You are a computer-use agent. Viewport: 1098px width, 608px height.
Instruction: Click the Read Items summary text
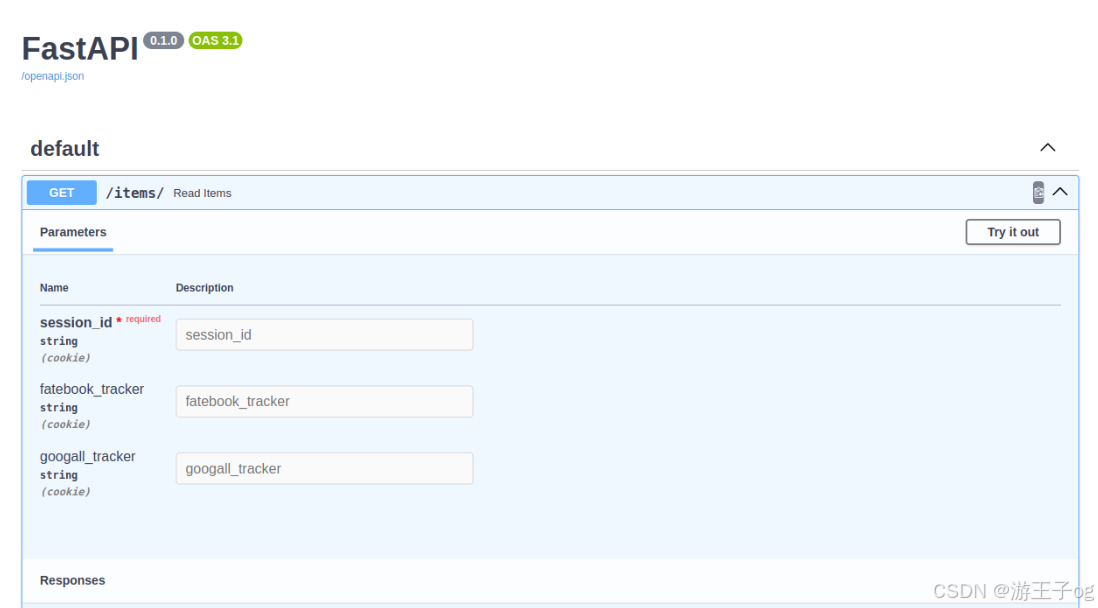pyautogui.click(x=202, y=192)
